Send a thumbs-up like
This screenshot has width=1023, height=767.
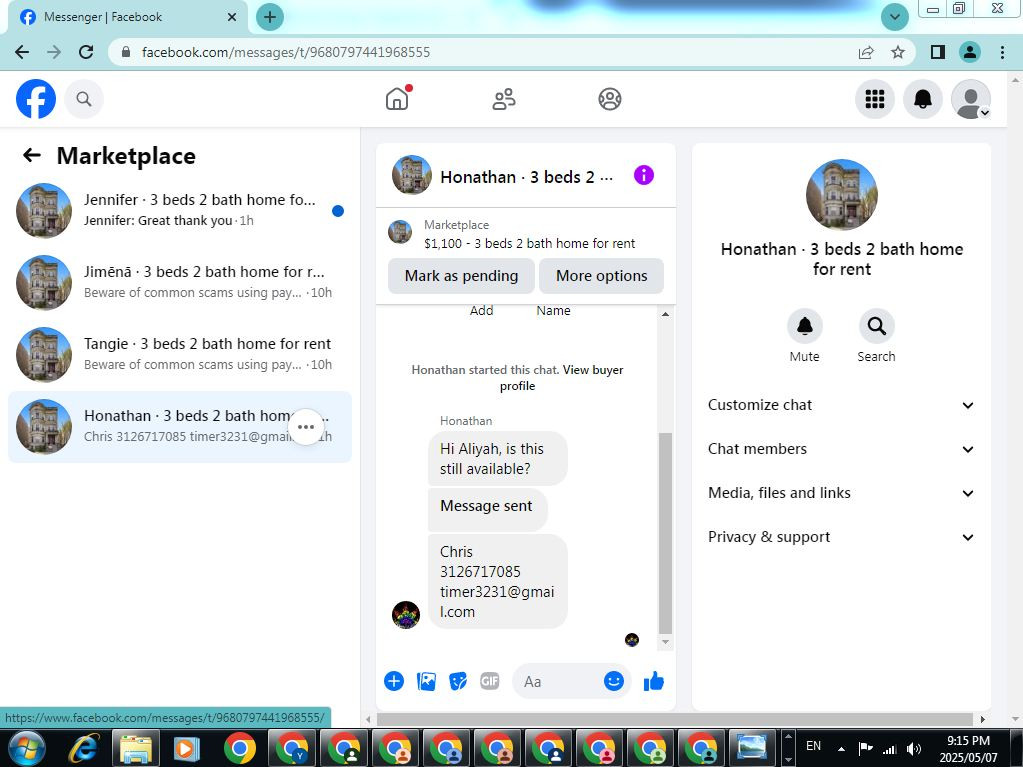click(x=654, y=682)
